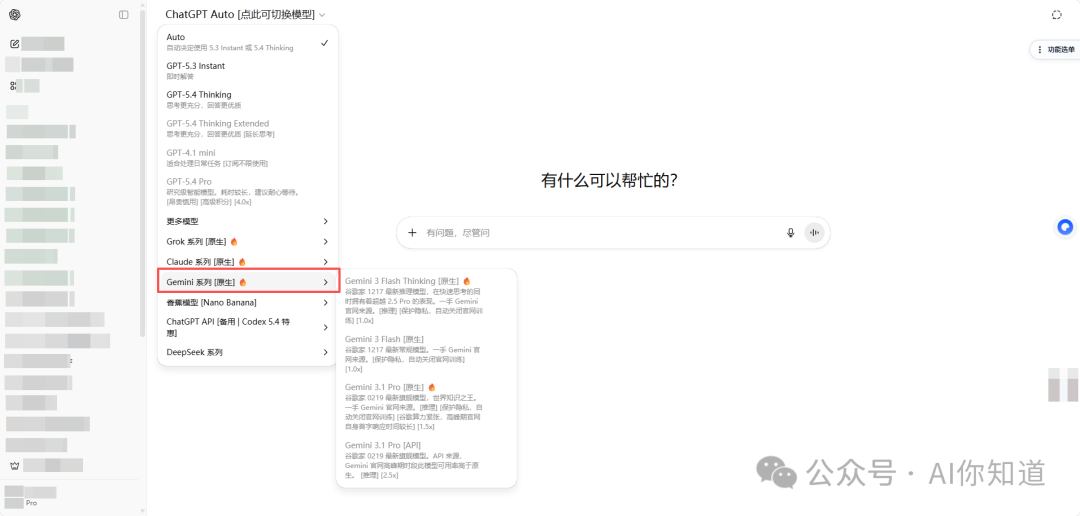Click the new chat pencil icon
The image size is (1080, 516).
14,44
